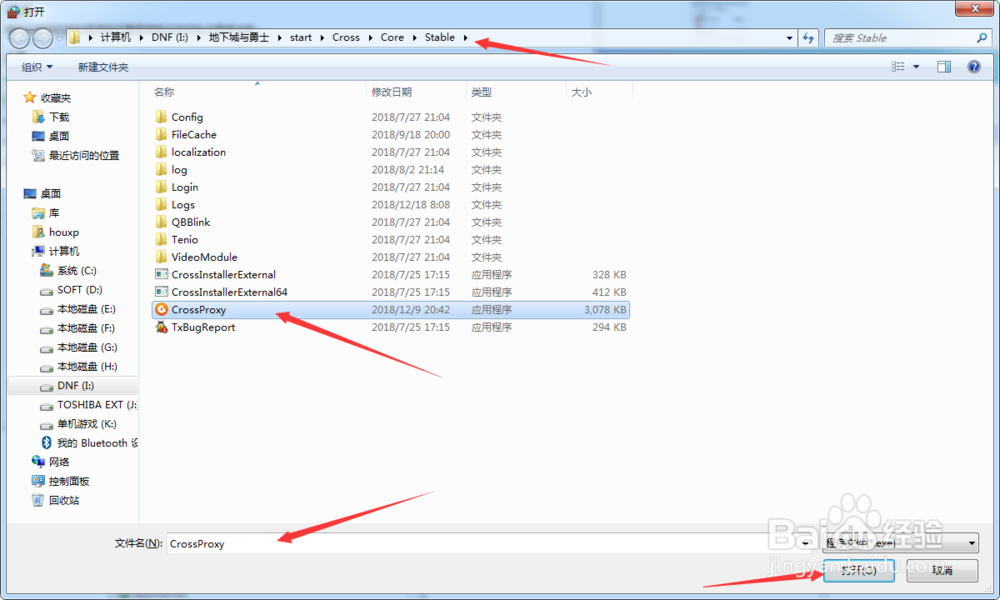Click the 下载 folder icon
1000x600 pixels.
click(x=38, y=117)
